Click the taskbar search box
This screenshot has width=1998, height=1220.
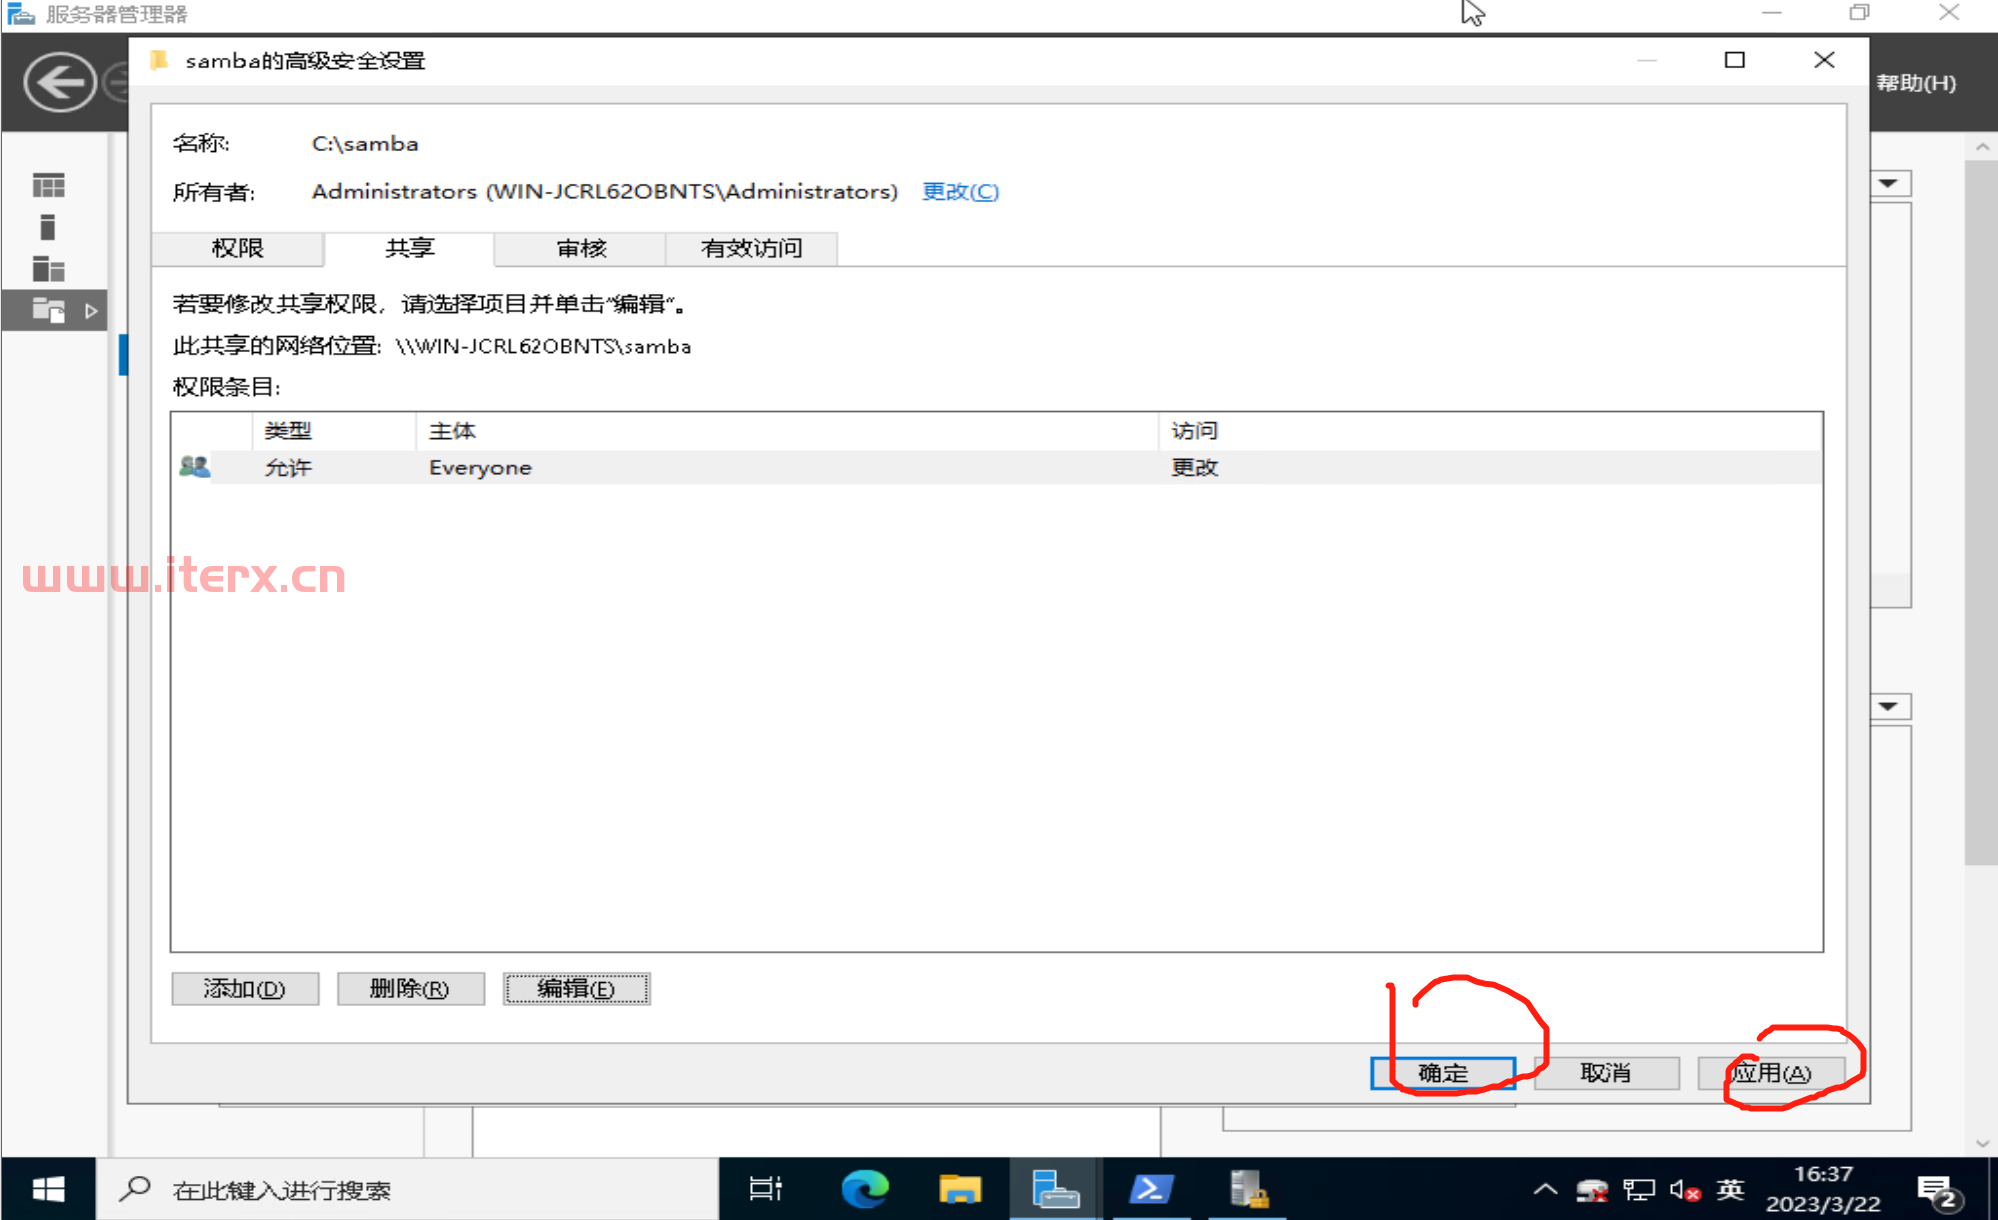pyautogui.click(x=407, y=1189)
